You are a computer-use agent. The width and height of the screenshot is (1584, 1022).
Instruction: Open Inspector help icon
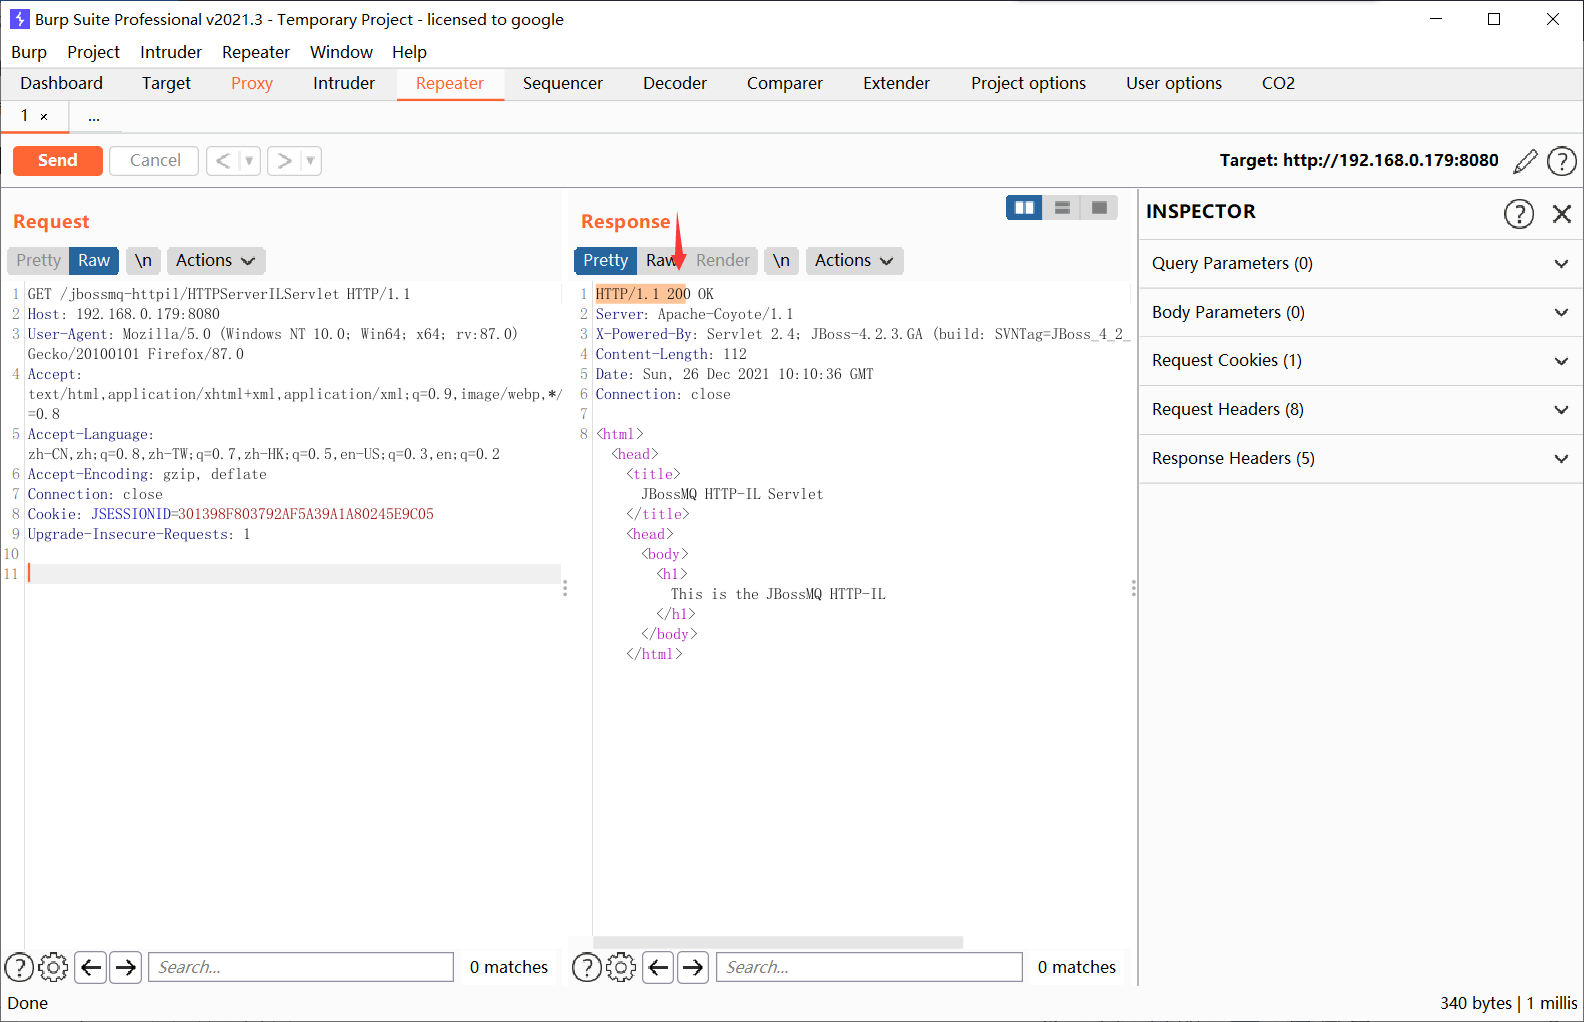(1519, 213)
